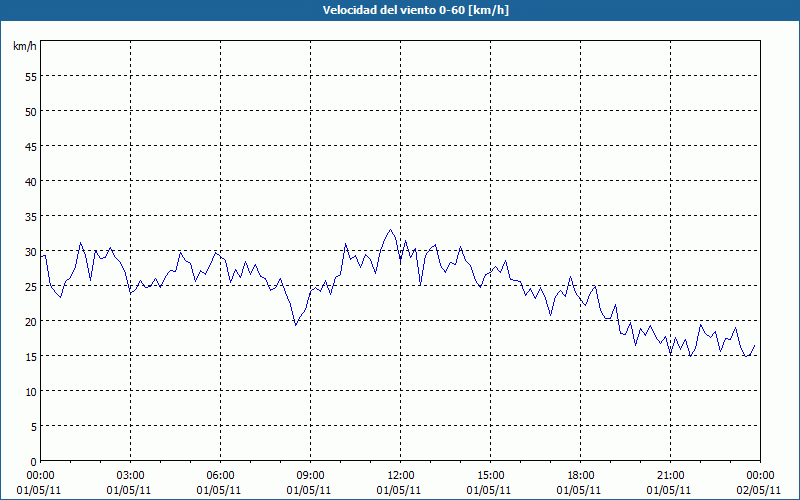Click the y-axis value label "55"
The height and width of the screenshot is (500, 800).
(31, 77)
